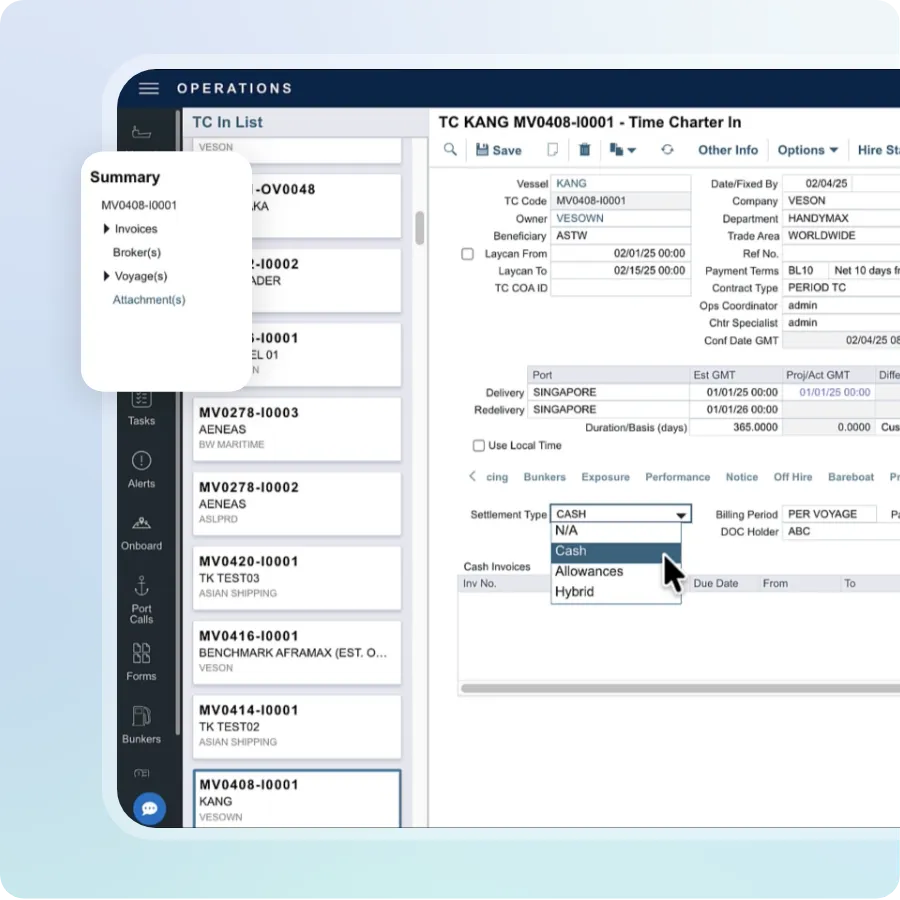Open the Settlement Type dropdown
This screenshot has height=900, width=900.
[x=620, y=514]
